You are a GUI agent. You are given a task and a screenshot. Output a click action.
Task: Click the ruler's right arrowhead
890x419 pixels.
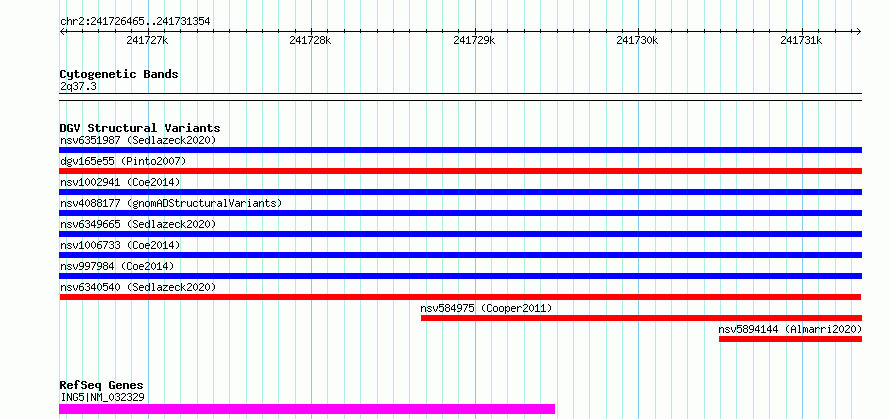[858, 32]
